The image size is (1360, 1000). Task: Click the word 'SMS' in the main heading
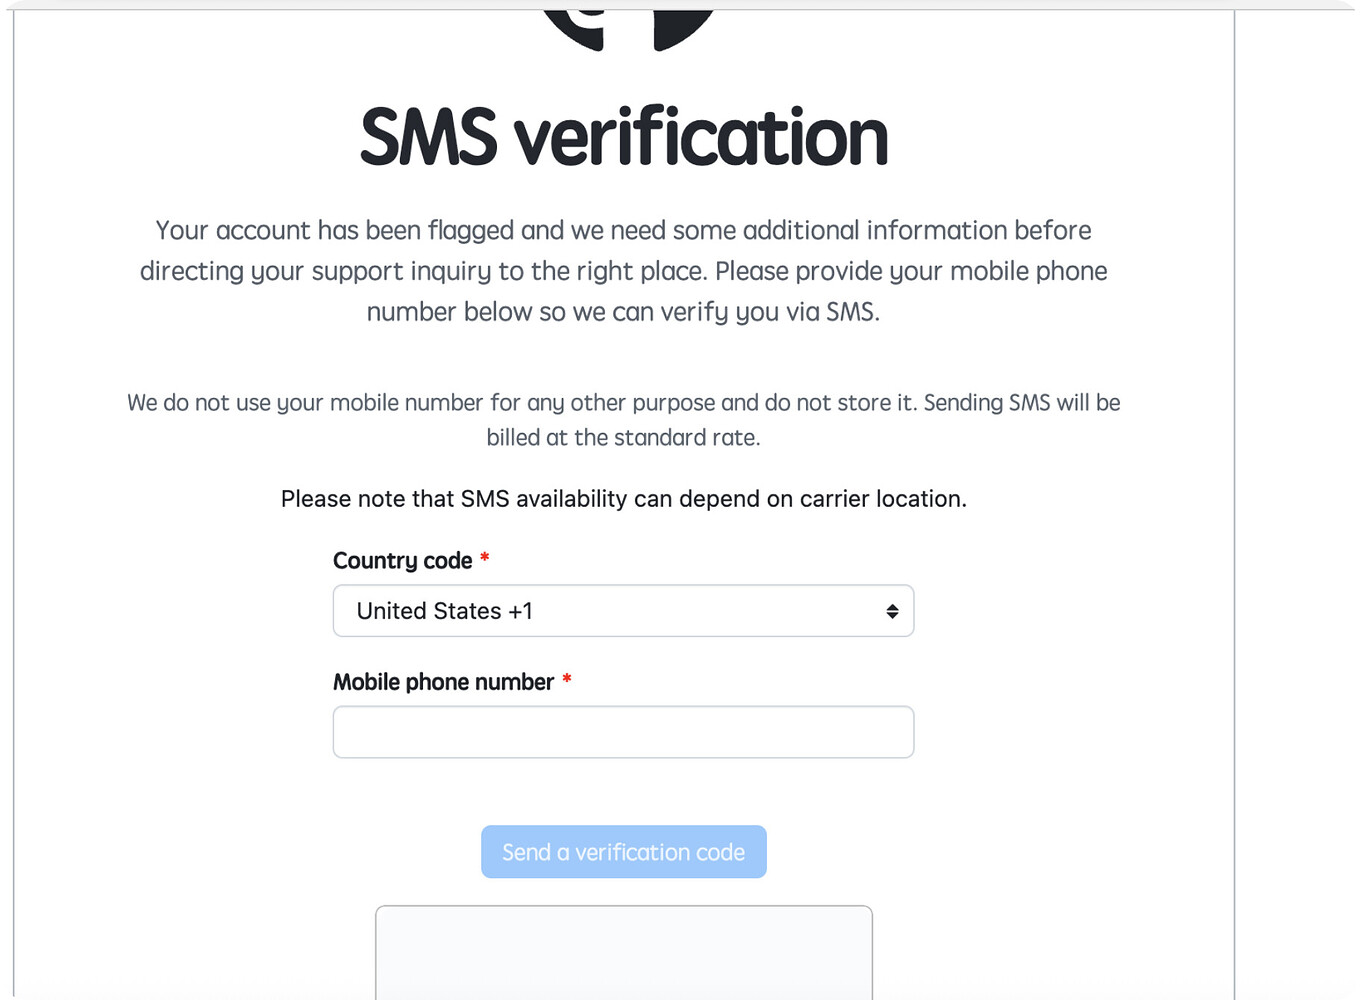tap(428, 137)
